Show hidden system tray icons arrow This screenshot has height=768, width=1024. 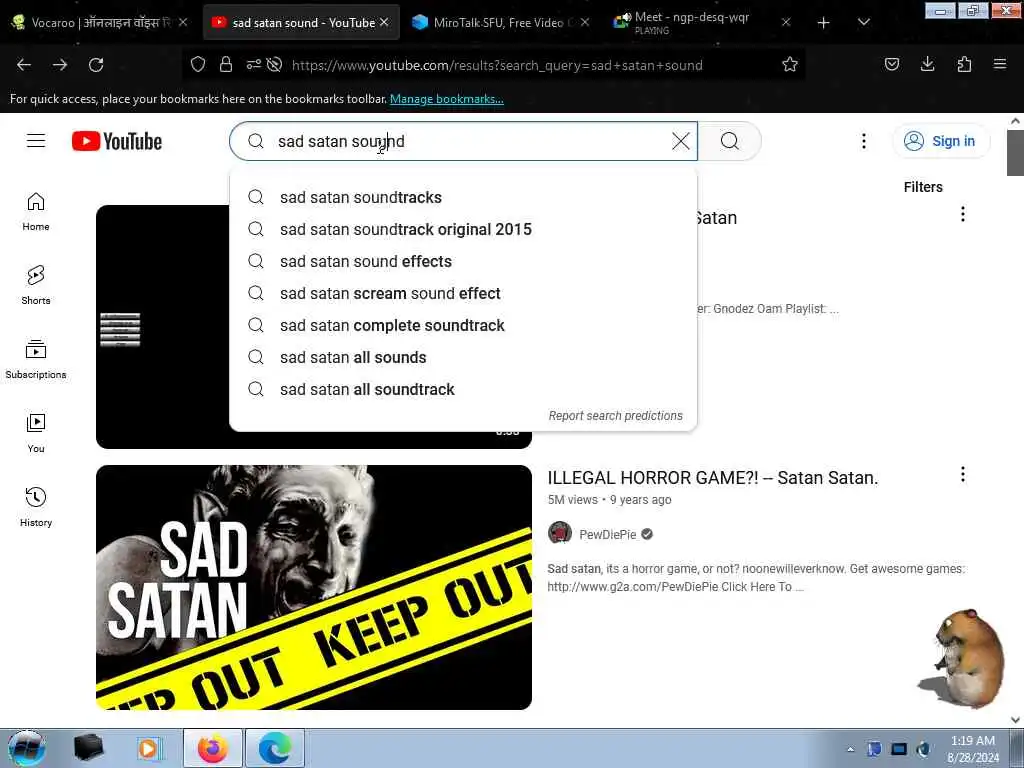click(x=850, y=749)
